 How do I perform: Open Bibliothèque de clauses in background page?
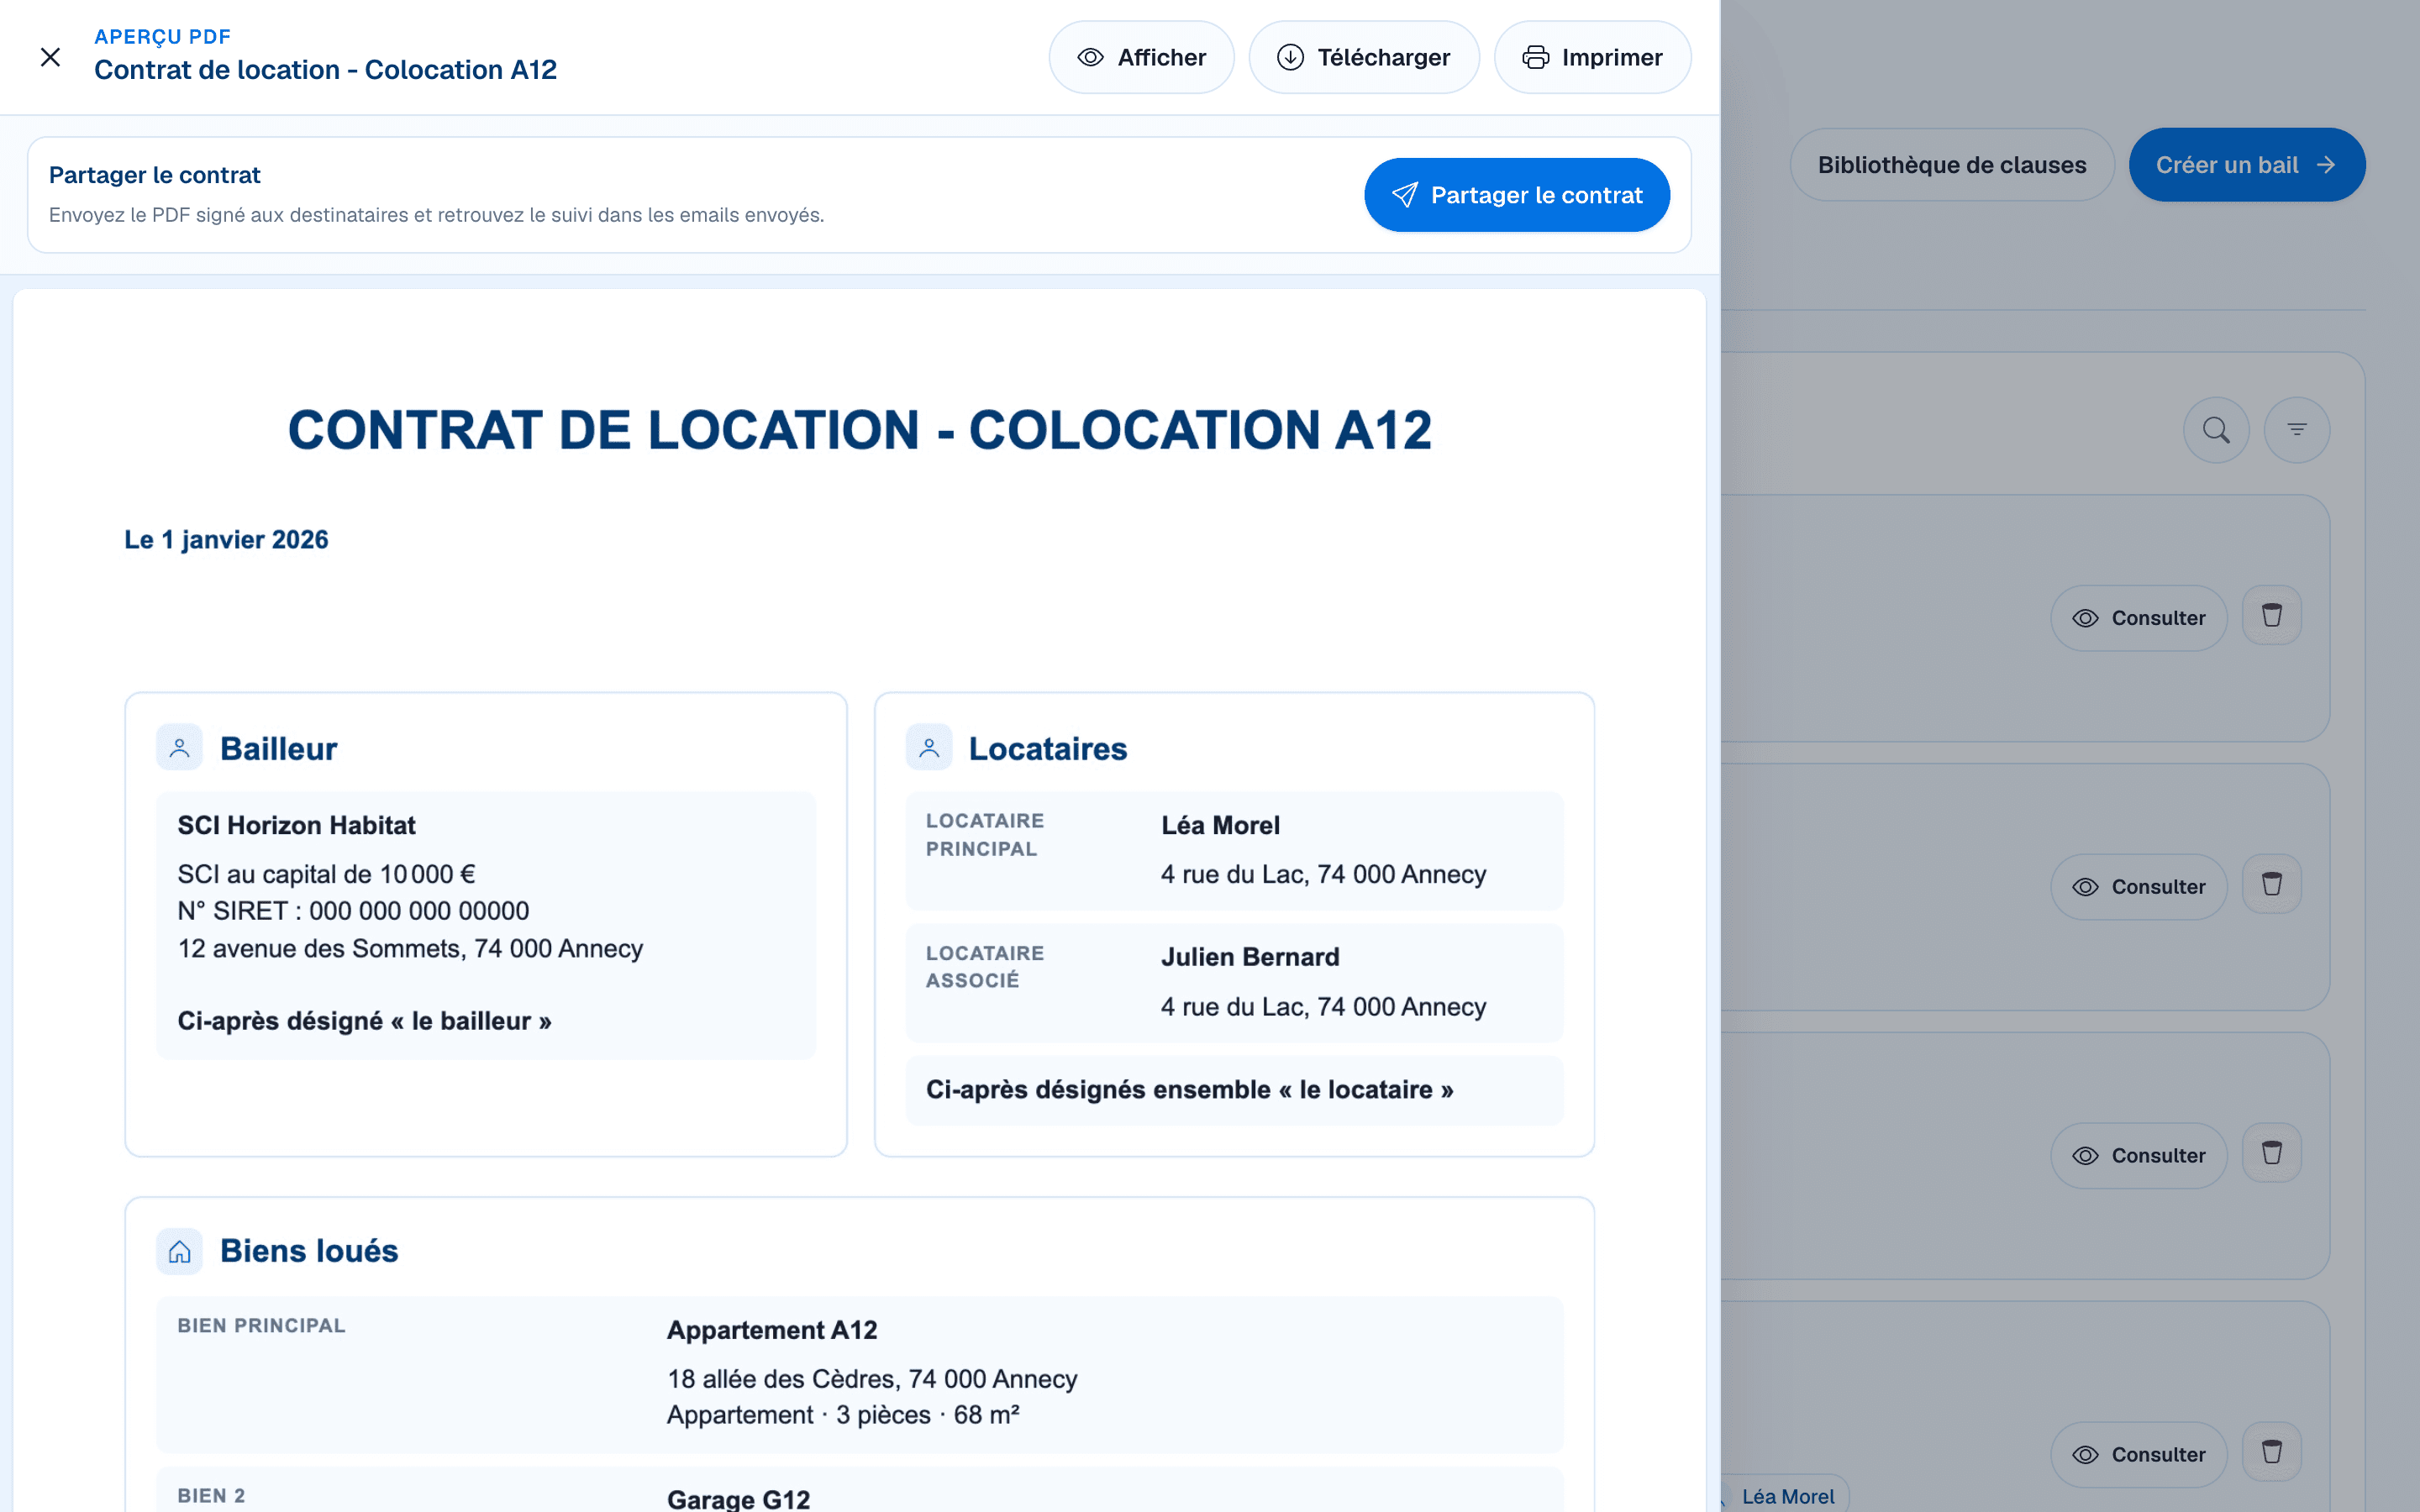(1952, 165)
